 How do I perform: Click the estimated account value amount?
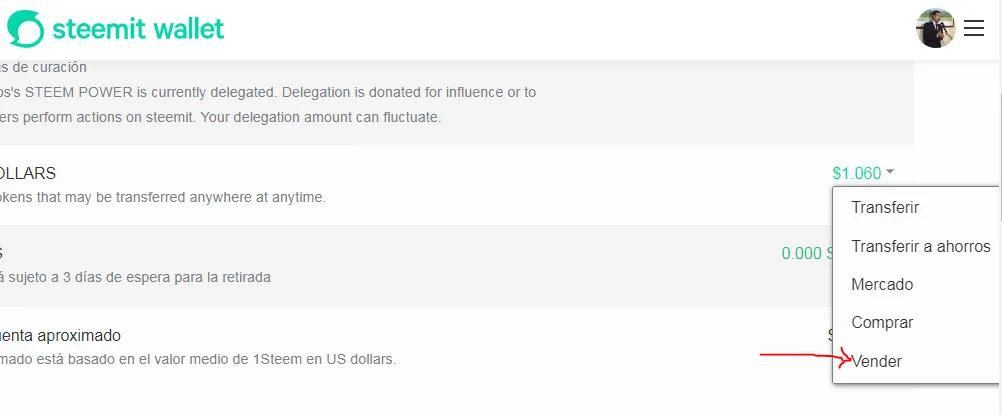pyautogui.click(x=829, y=335)
